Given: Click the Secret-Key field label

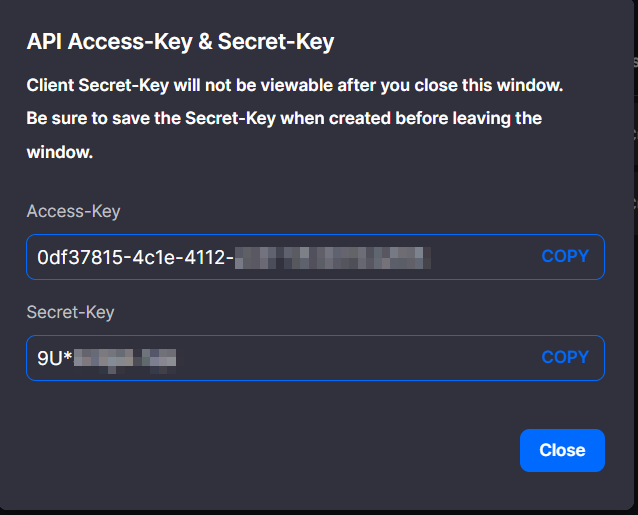Looking at the screenshot, I should point(70,312).
